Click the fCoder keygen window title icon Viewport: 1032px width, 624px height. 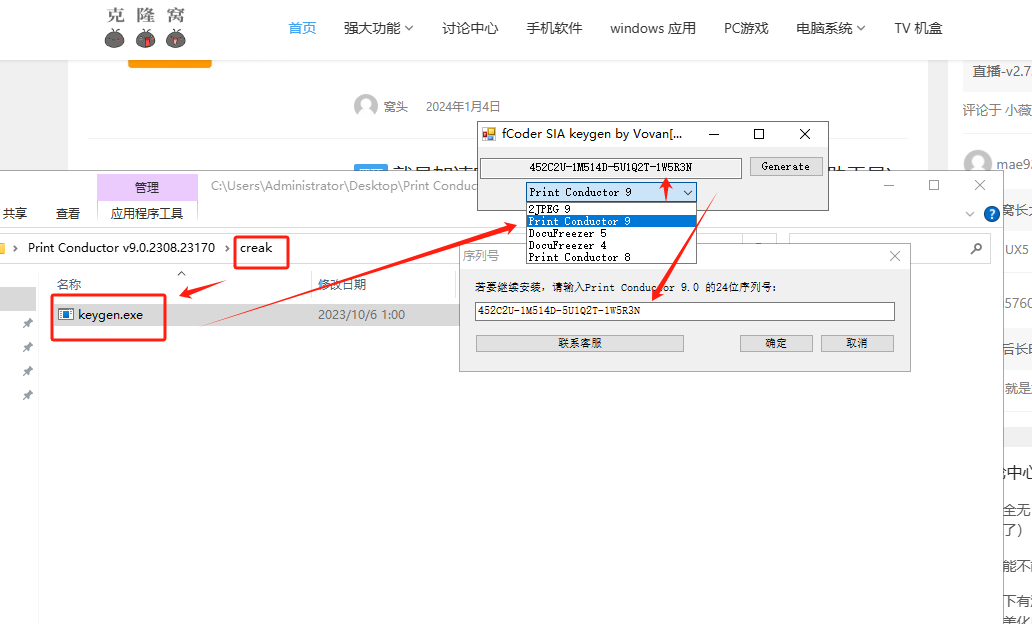489,134
